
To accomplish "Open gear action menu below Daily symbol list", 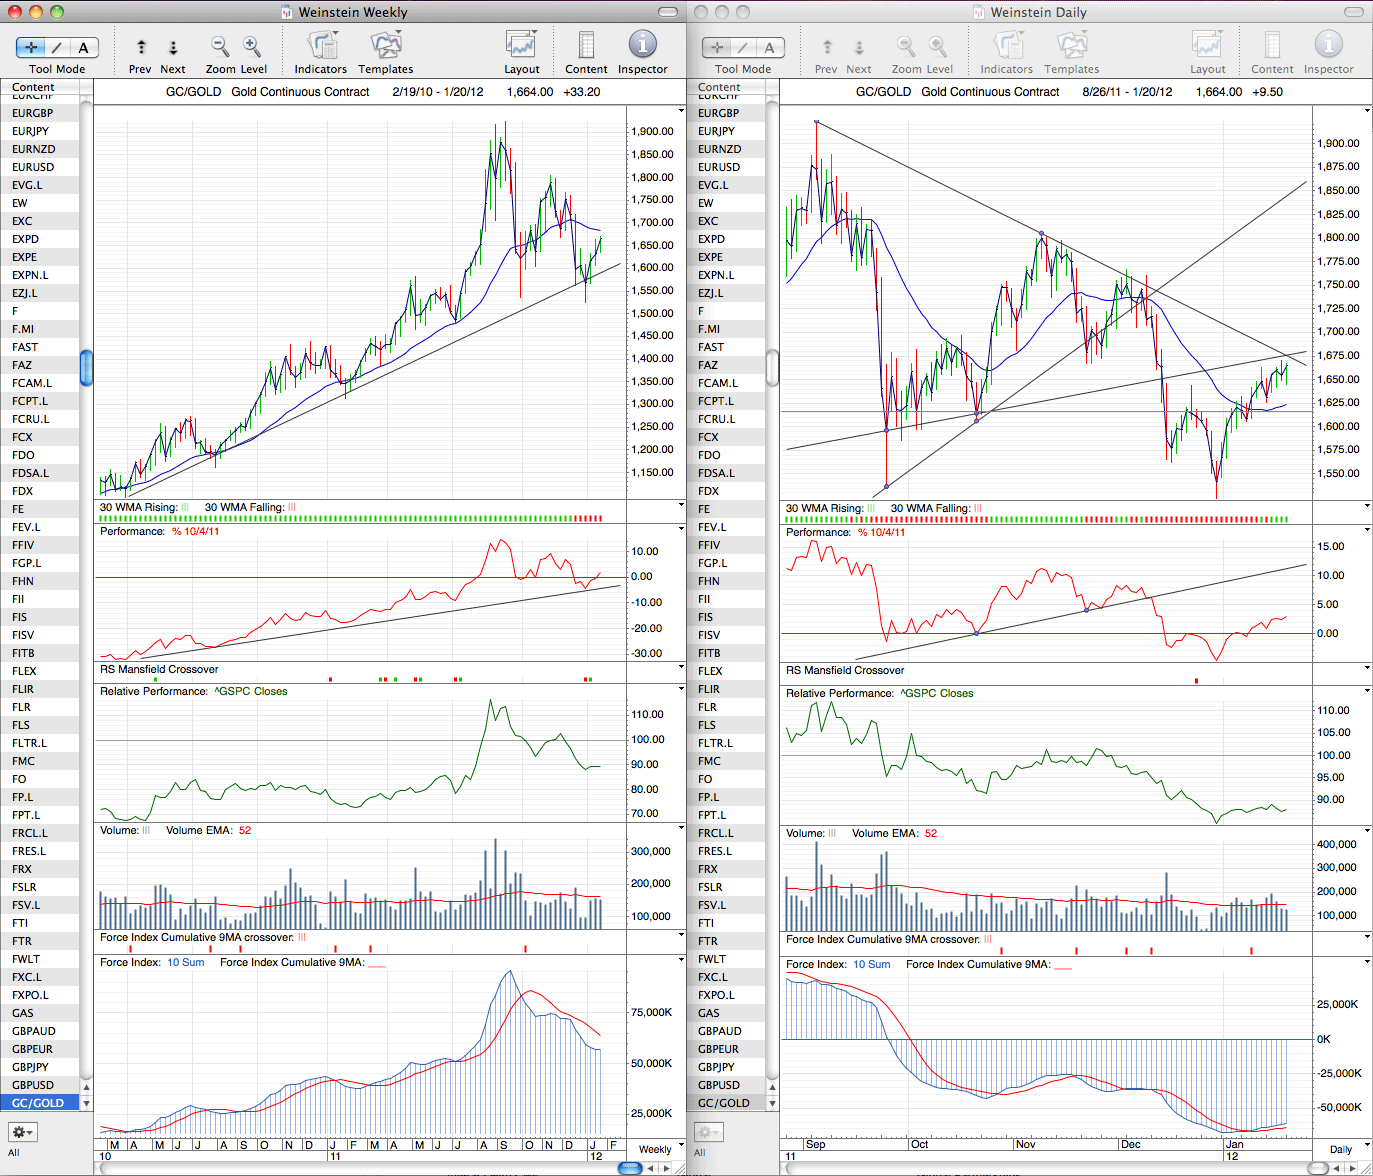I will [x=708, y=1132].
